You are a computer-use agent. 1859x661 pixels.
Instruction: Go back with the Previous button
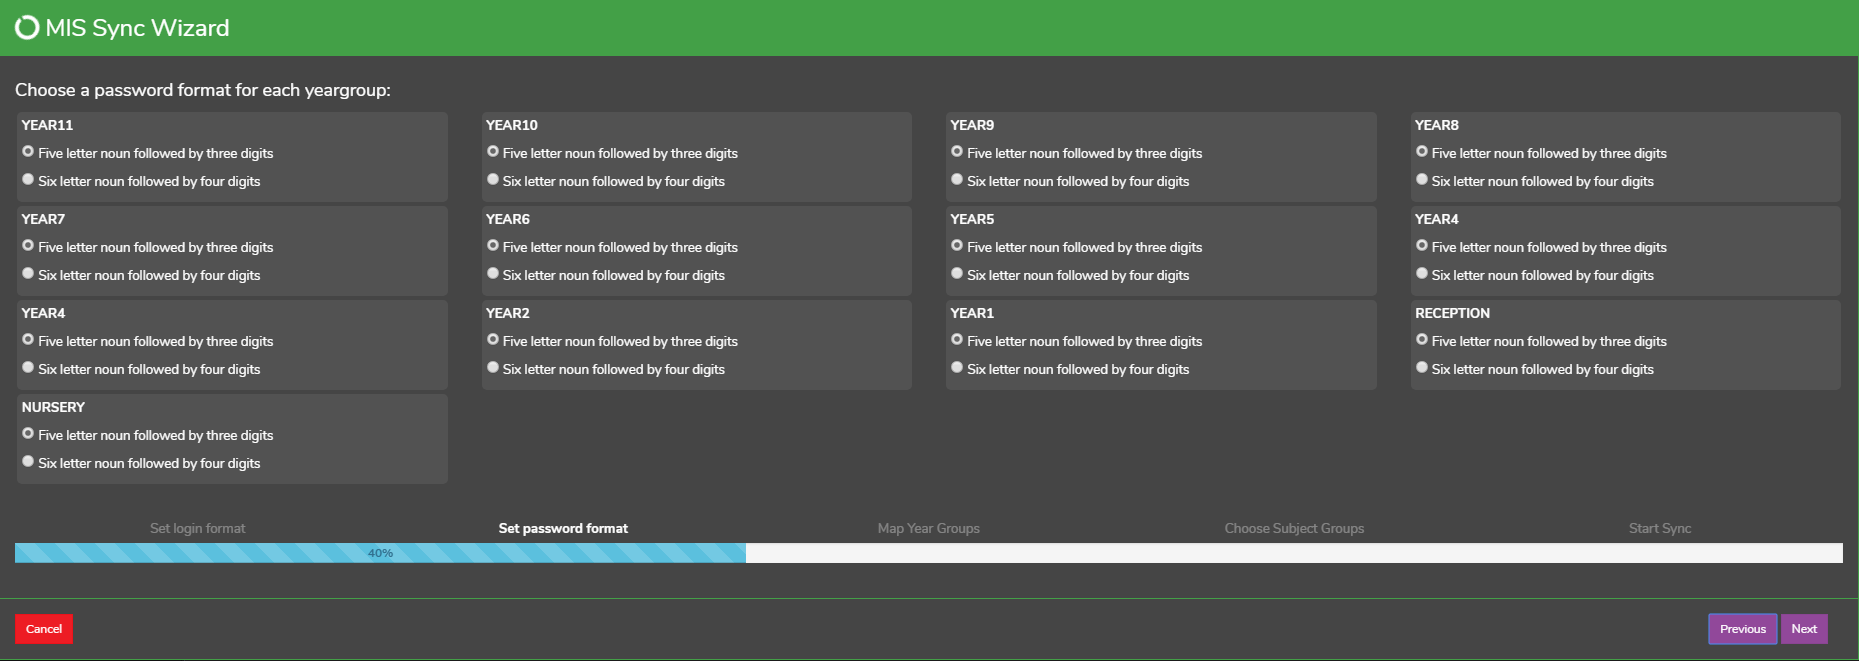click(1743, 629)
